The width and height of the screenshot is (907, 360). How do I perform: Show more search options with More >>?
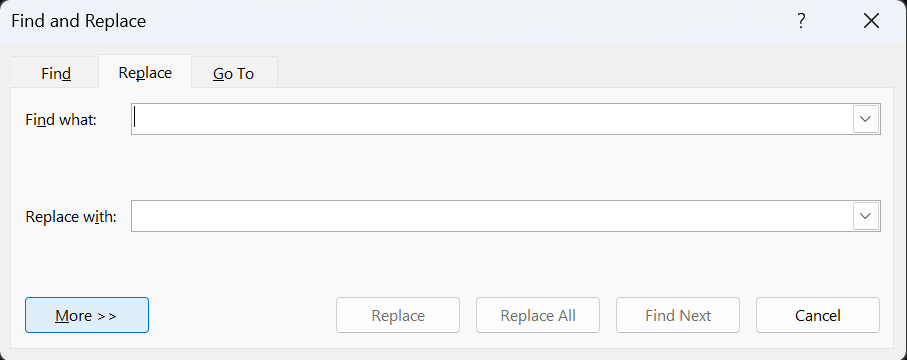click(87, 315)
